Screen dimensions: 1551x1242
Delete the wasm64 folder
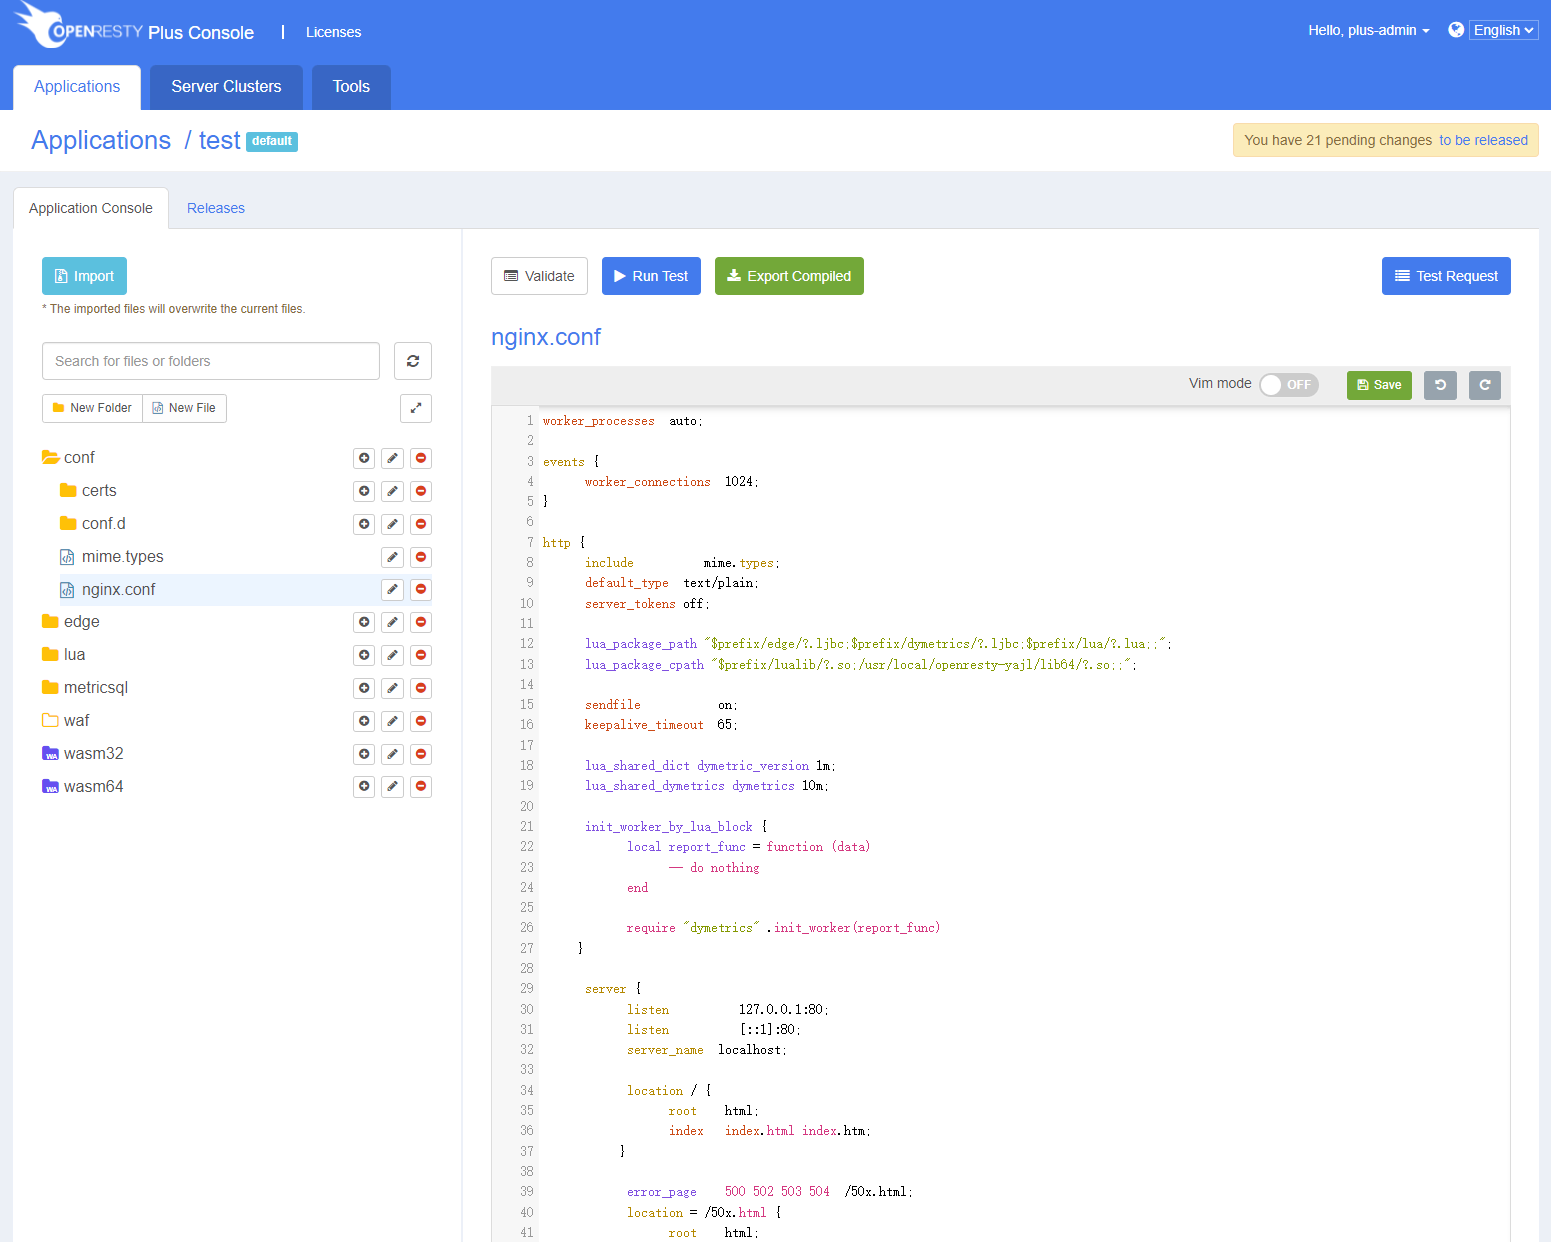(421, 787)
